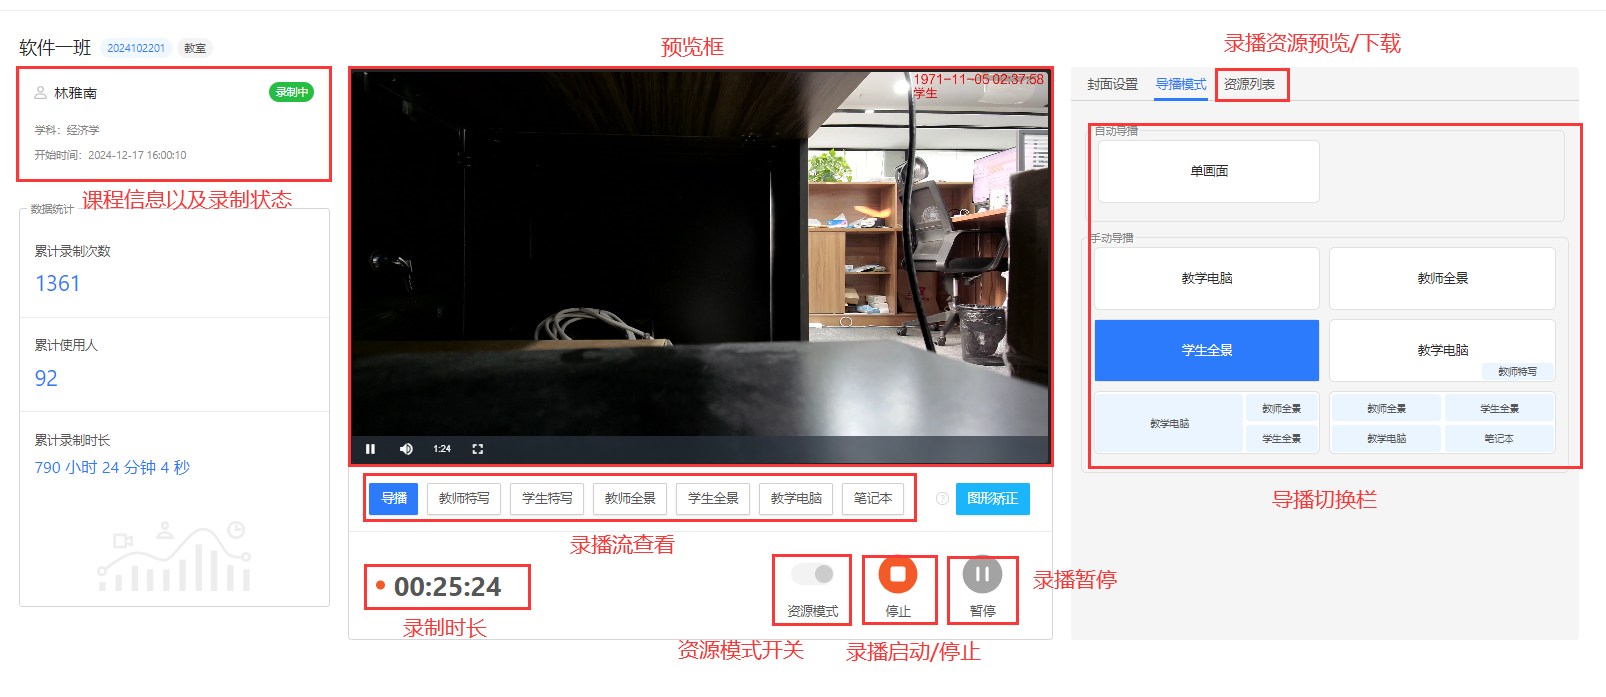Choose 教学电脑 with 教师特写 picture-in-picture layout

[x=1442, y=350]
